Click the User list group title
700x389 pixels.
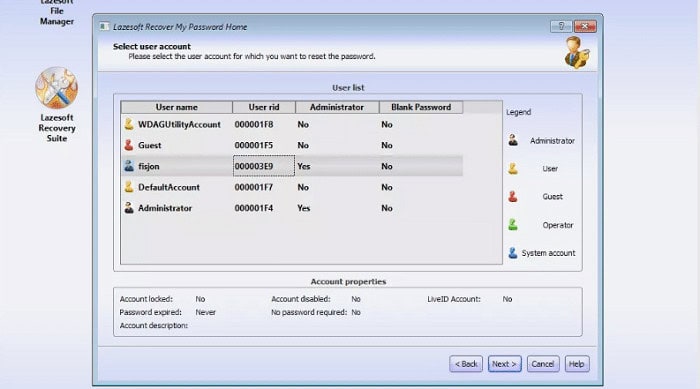[x=348, y=88]
